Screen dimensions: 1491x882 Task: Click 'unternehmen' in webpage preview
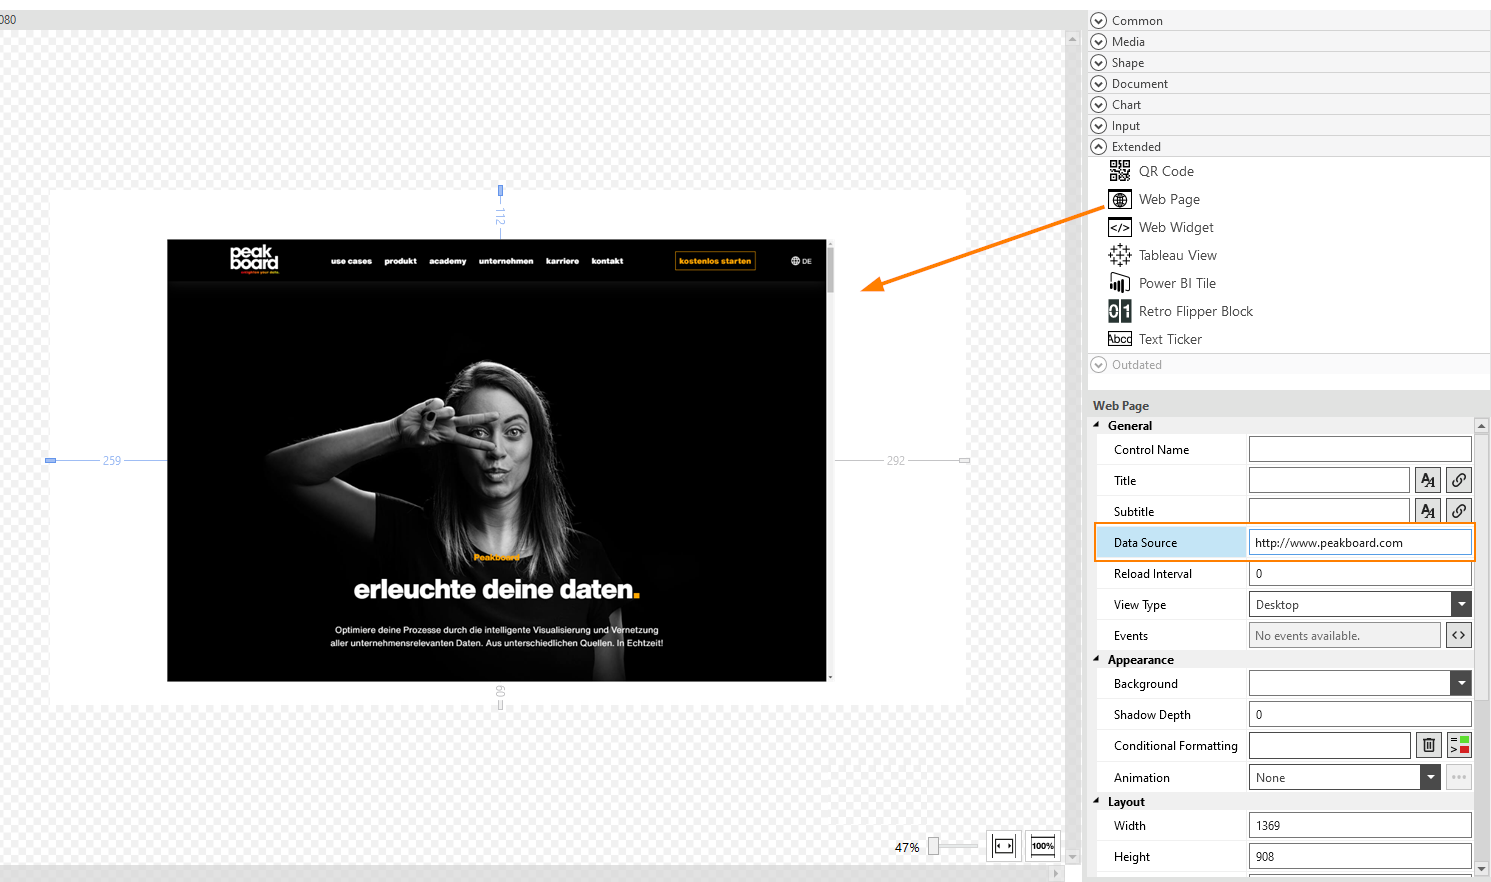[x=506, y=261]
